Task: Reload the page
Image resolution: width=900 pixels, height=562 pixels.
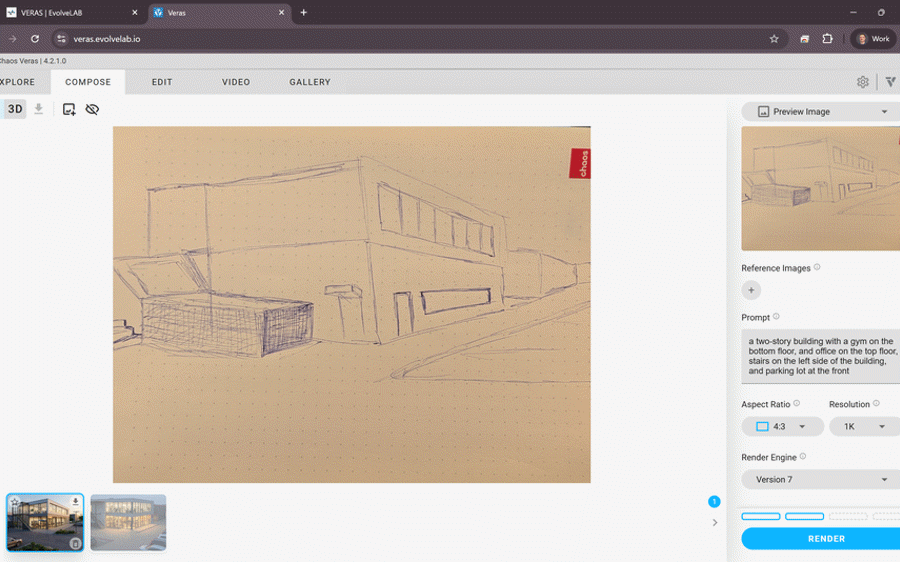Action: click(x=35, y=39)
